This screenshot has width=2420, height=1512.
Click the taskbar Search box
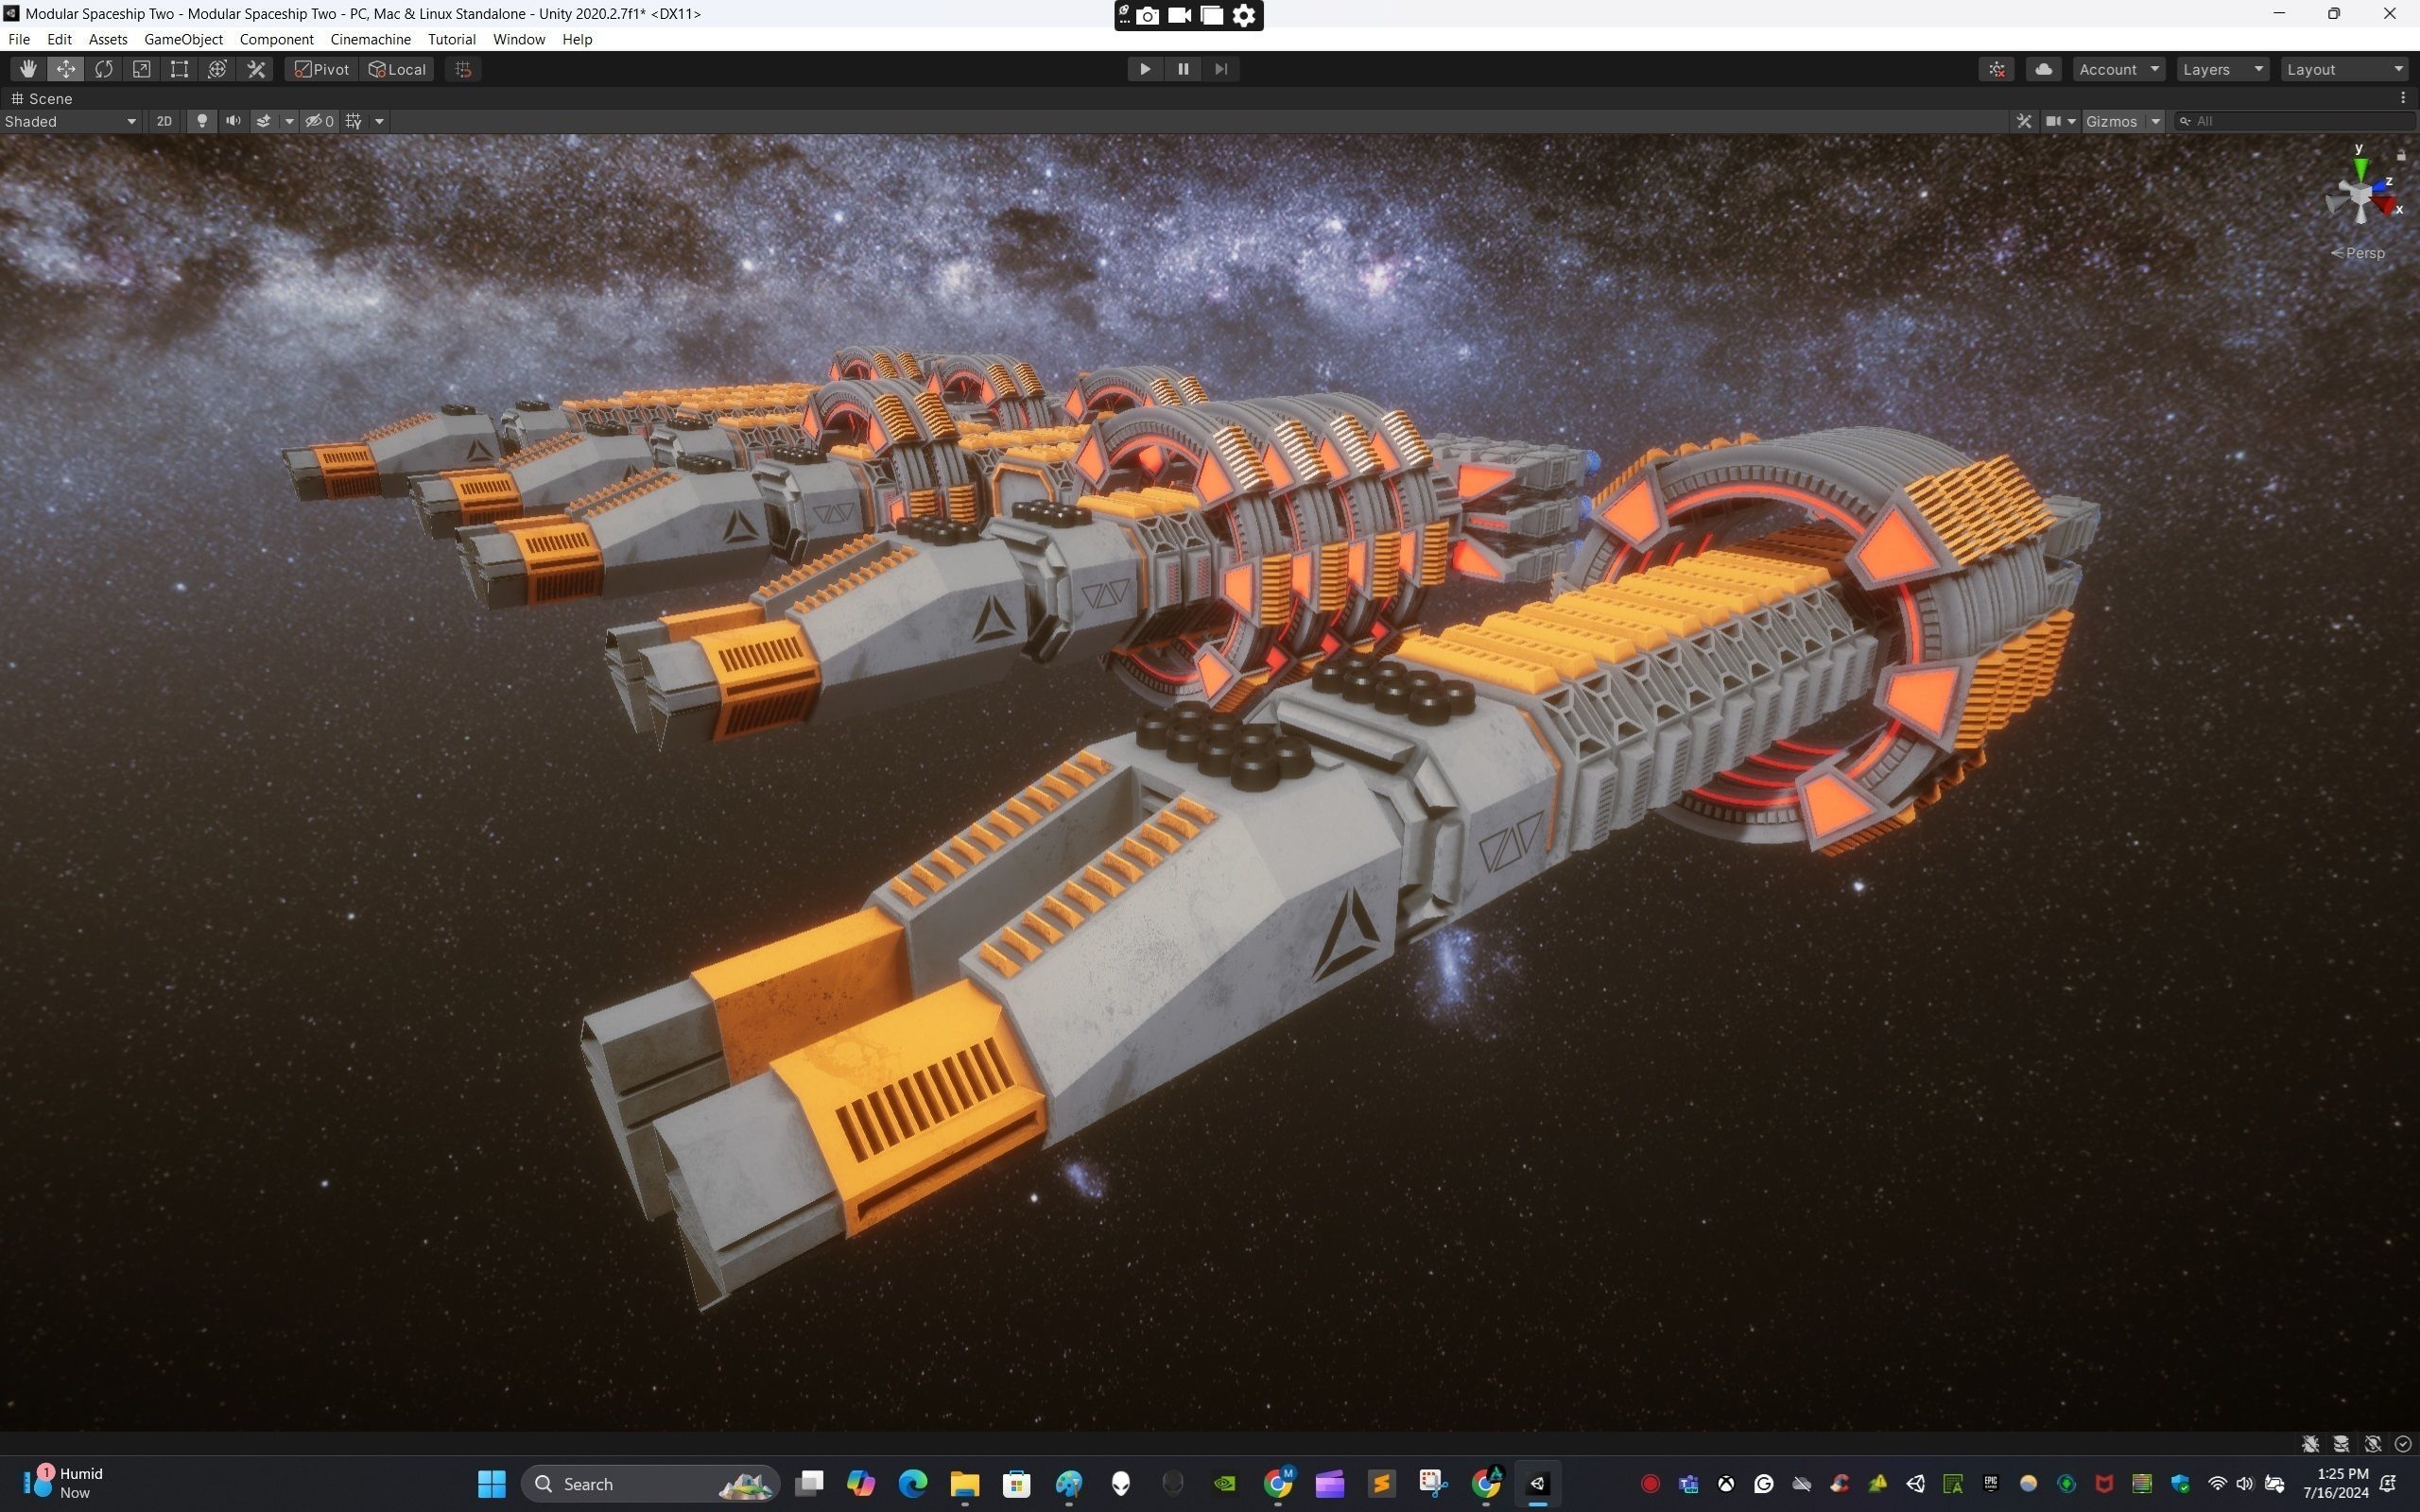pos(650,1484)
